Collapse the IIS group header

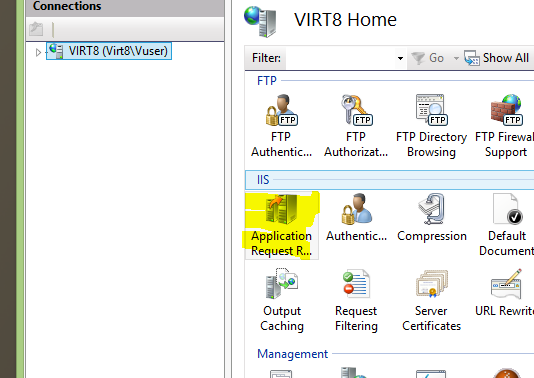263,179
